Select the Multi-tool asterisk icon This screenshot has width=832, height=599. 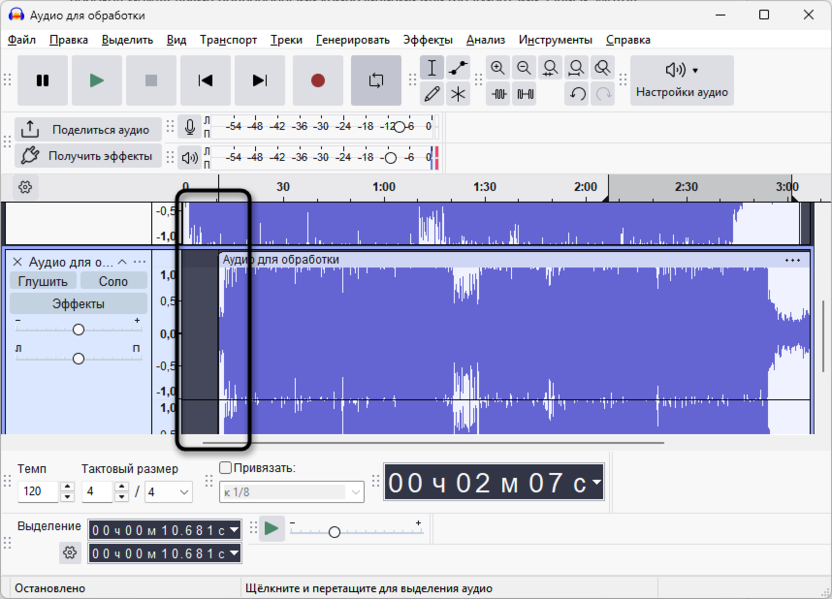pos(458,94)
